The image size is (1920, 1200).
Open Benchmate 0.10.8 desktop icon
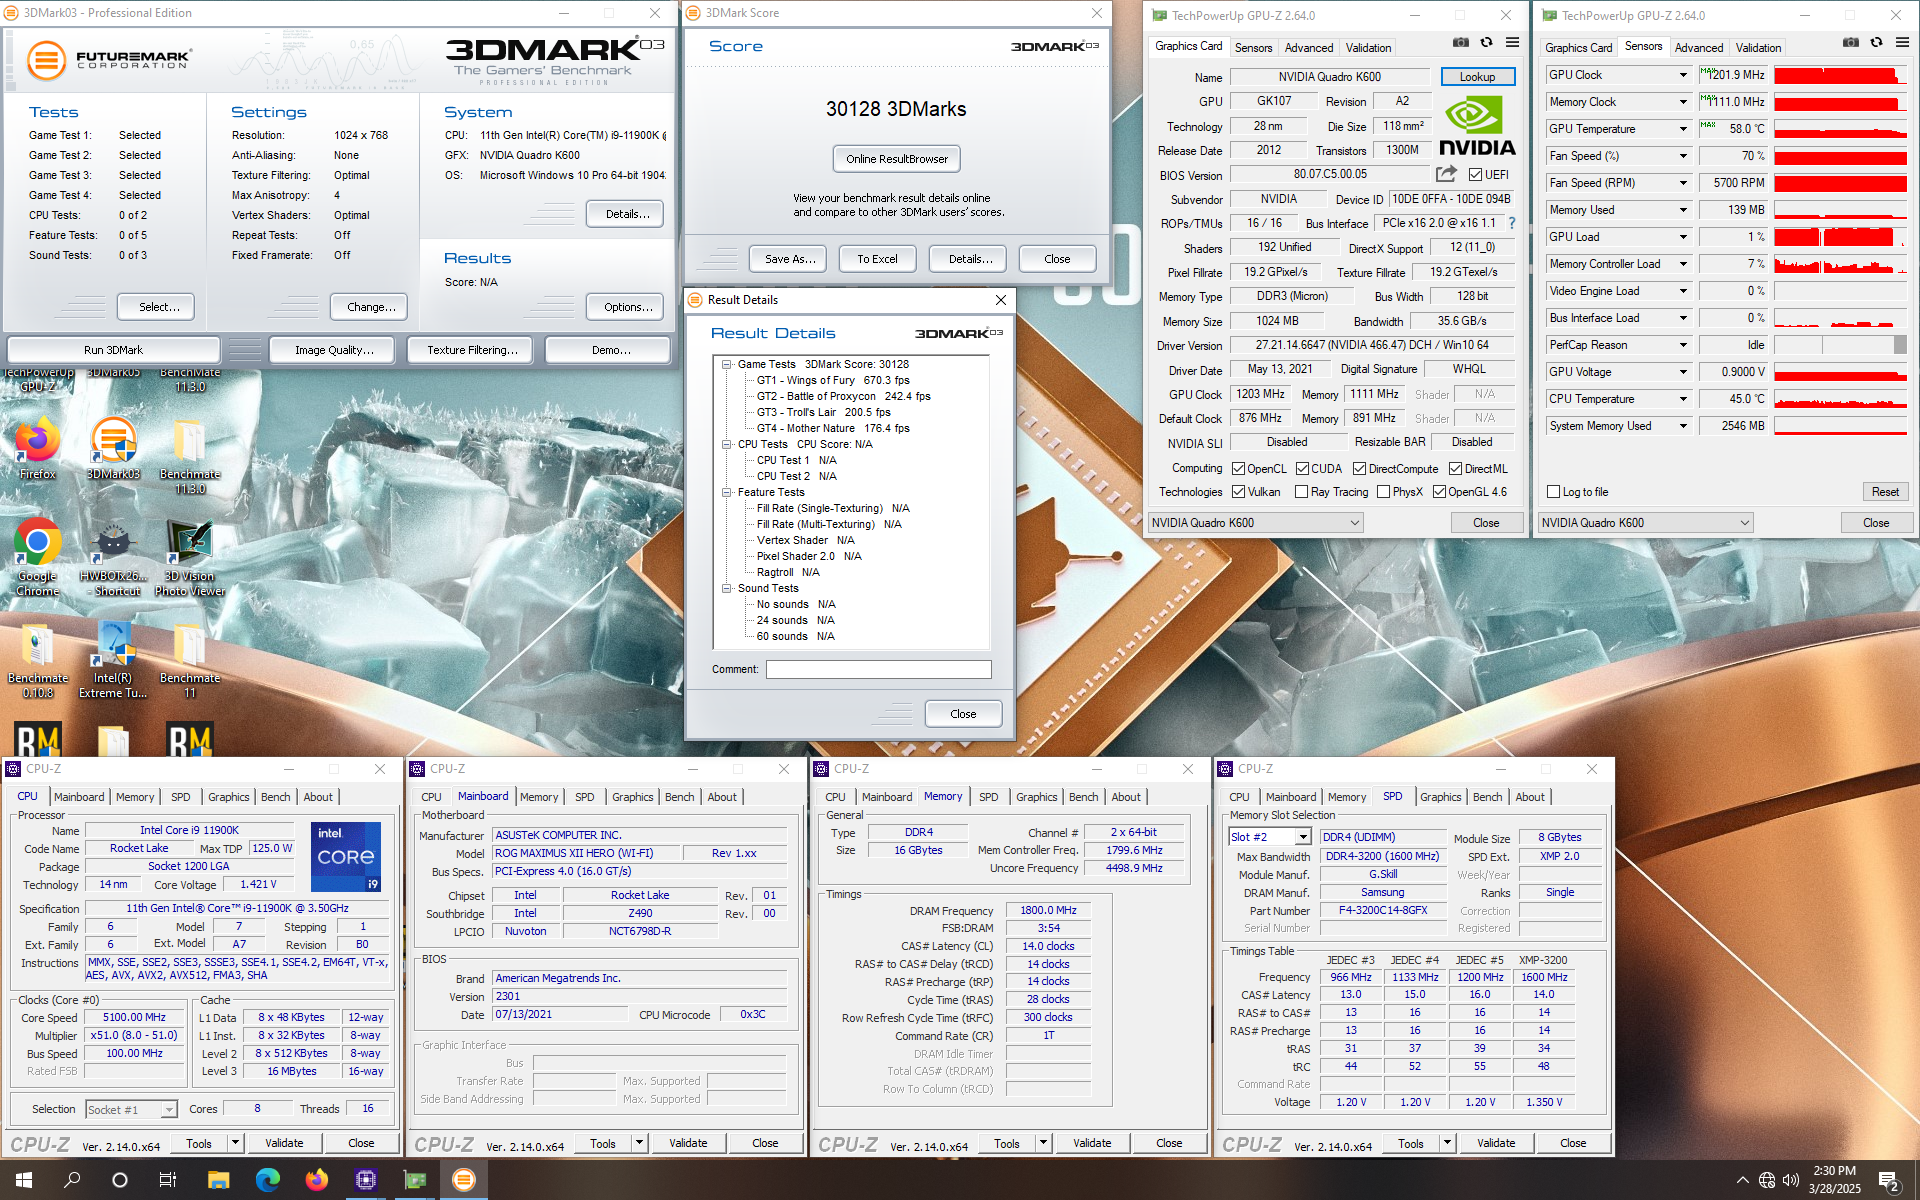(x=38, y=658)
